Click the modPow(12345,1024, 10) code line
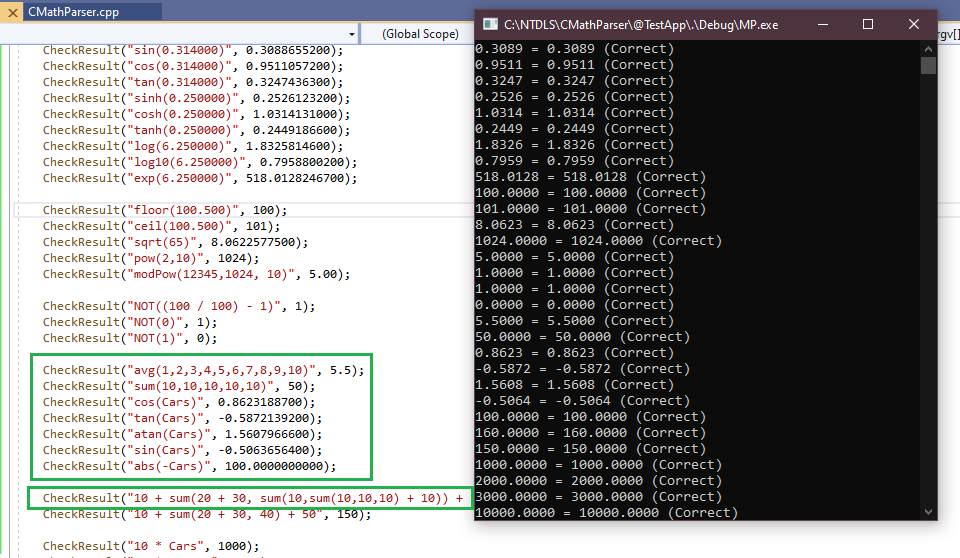This screenshot has width=960, height=558. [196, 274]
